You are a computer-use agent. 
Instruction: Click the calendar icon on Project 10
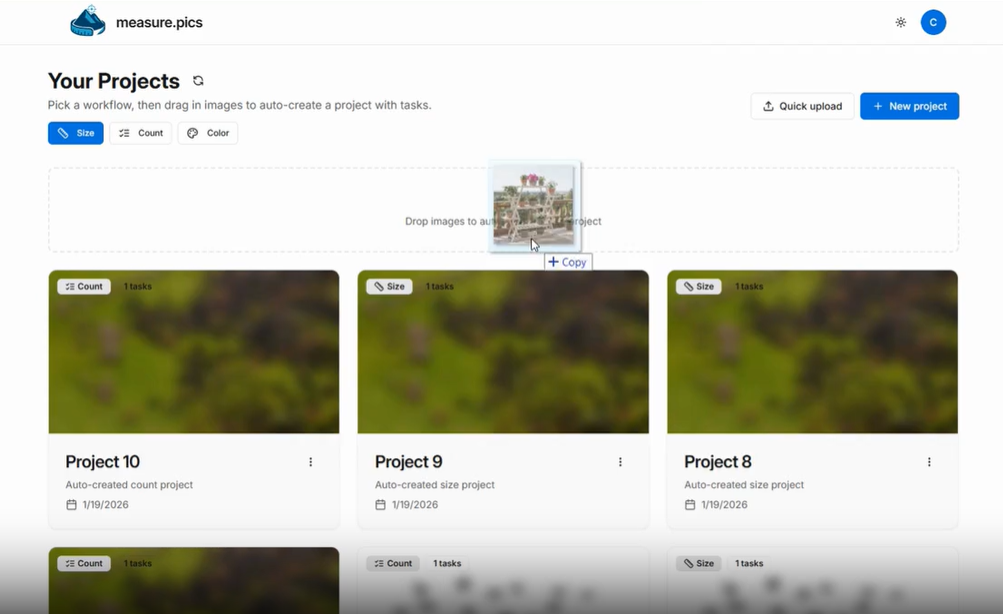tap(70, 505)
